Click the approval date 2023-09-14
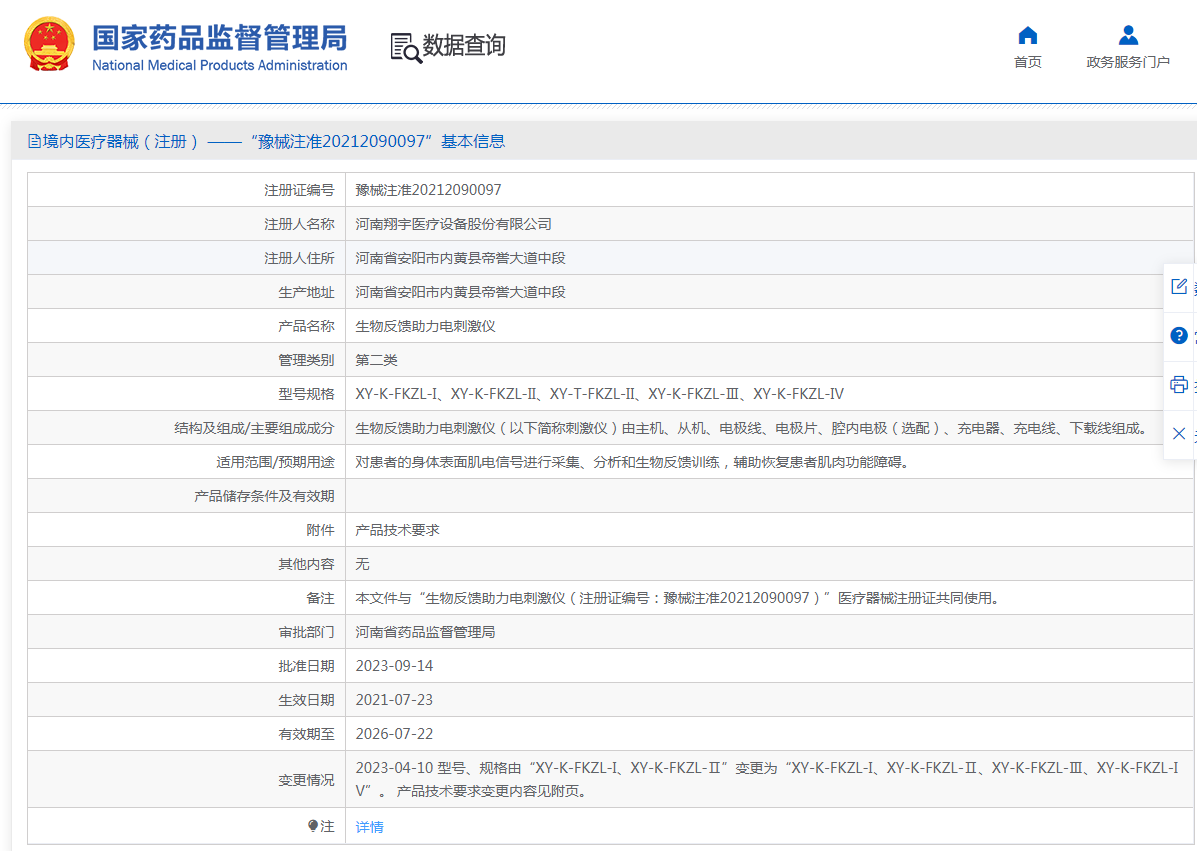This screenshot has height=851, width=1197. point(394,666)
